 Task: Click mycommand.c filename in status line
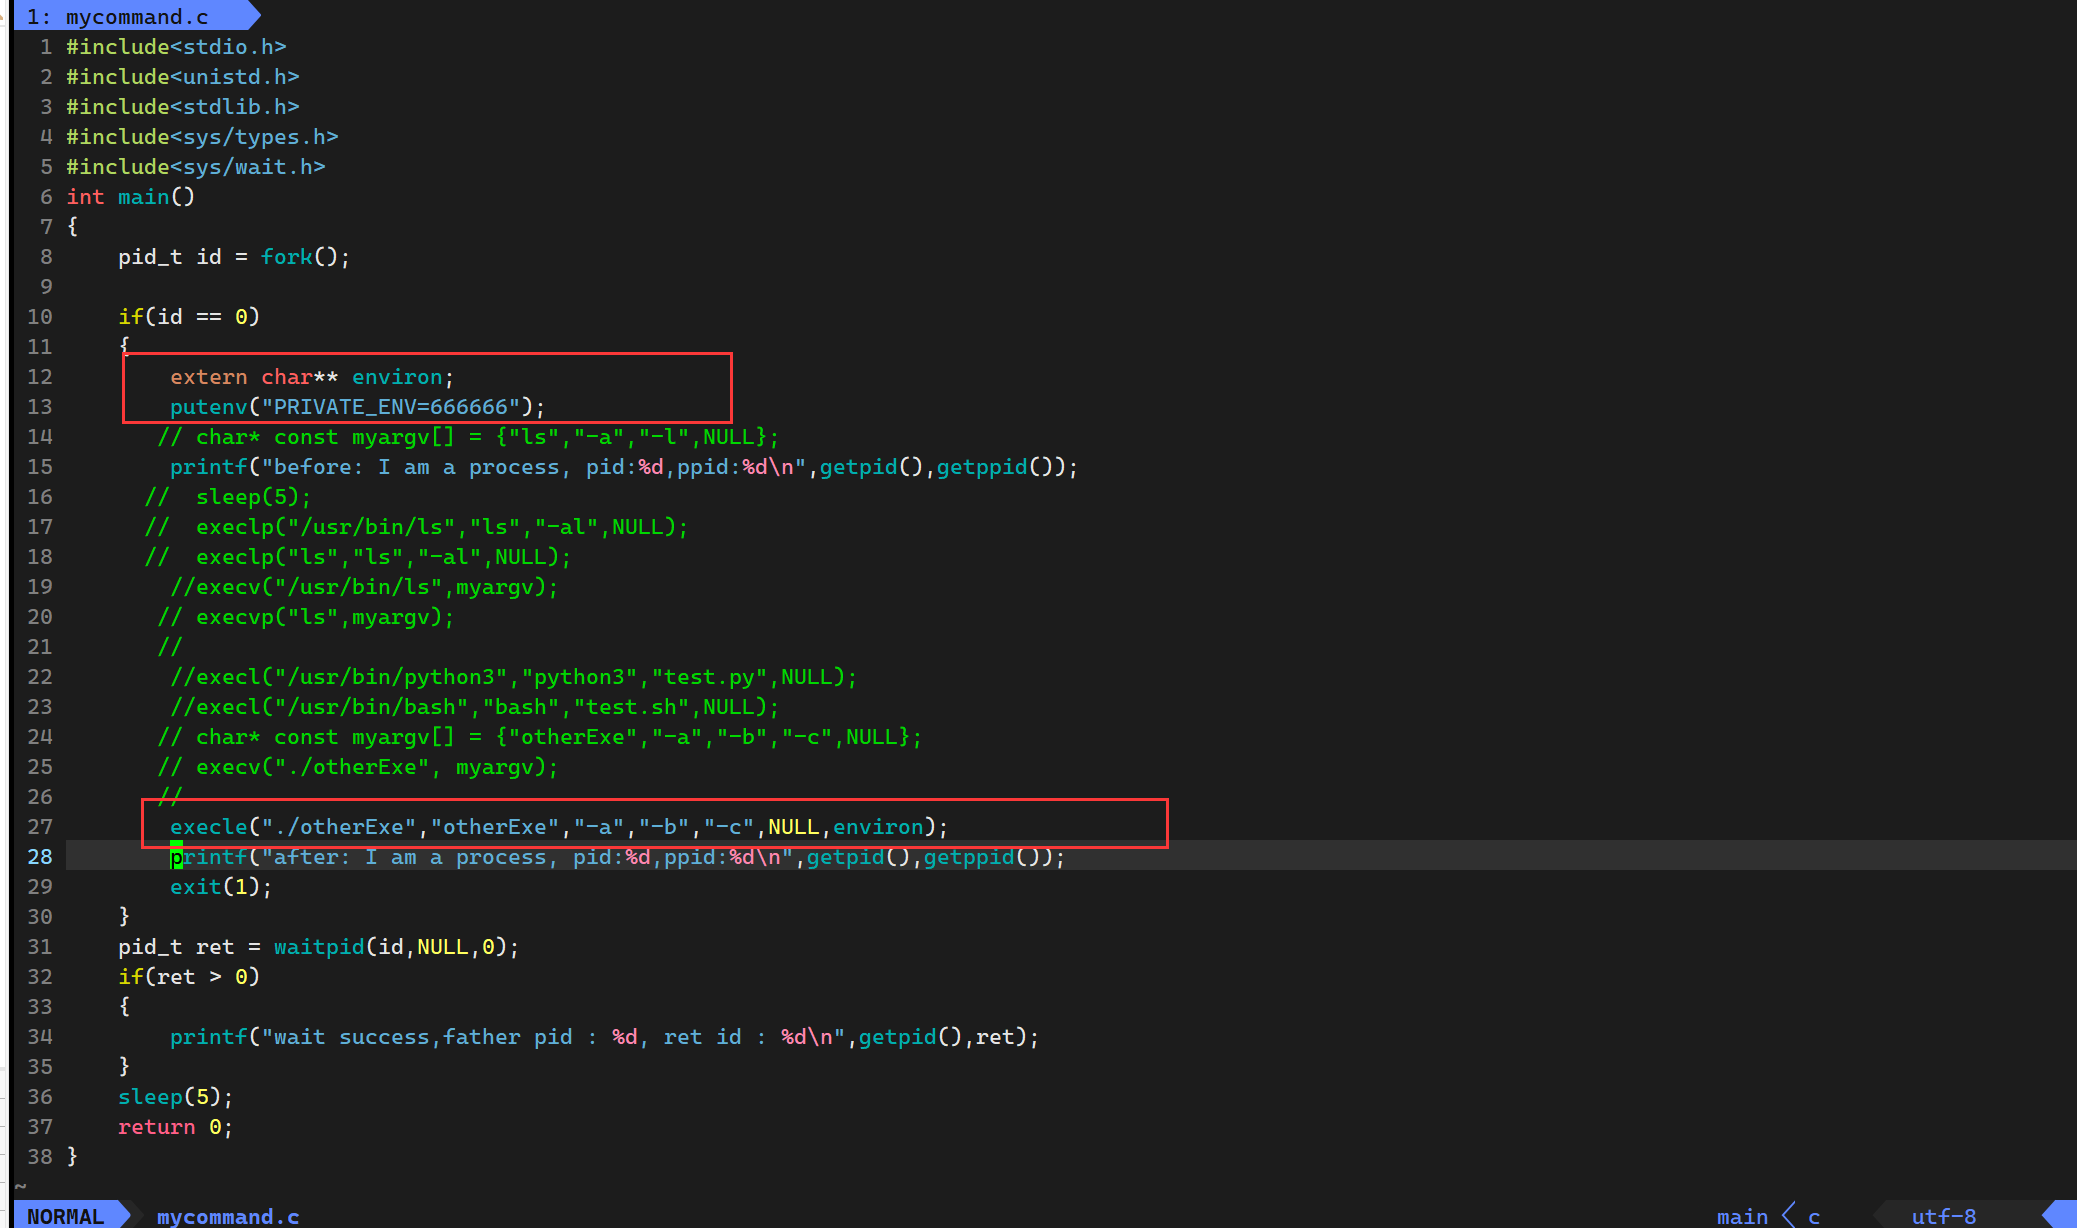(228, 1216)
